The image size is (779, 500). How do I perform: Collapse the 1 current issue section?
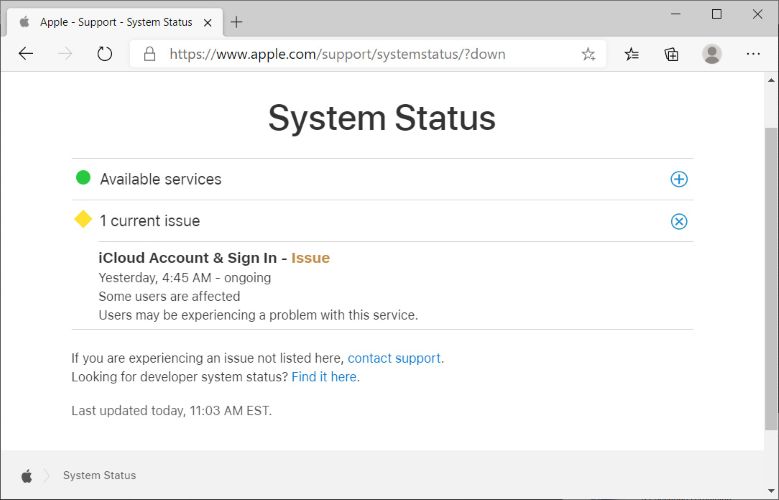pos(678,221)
